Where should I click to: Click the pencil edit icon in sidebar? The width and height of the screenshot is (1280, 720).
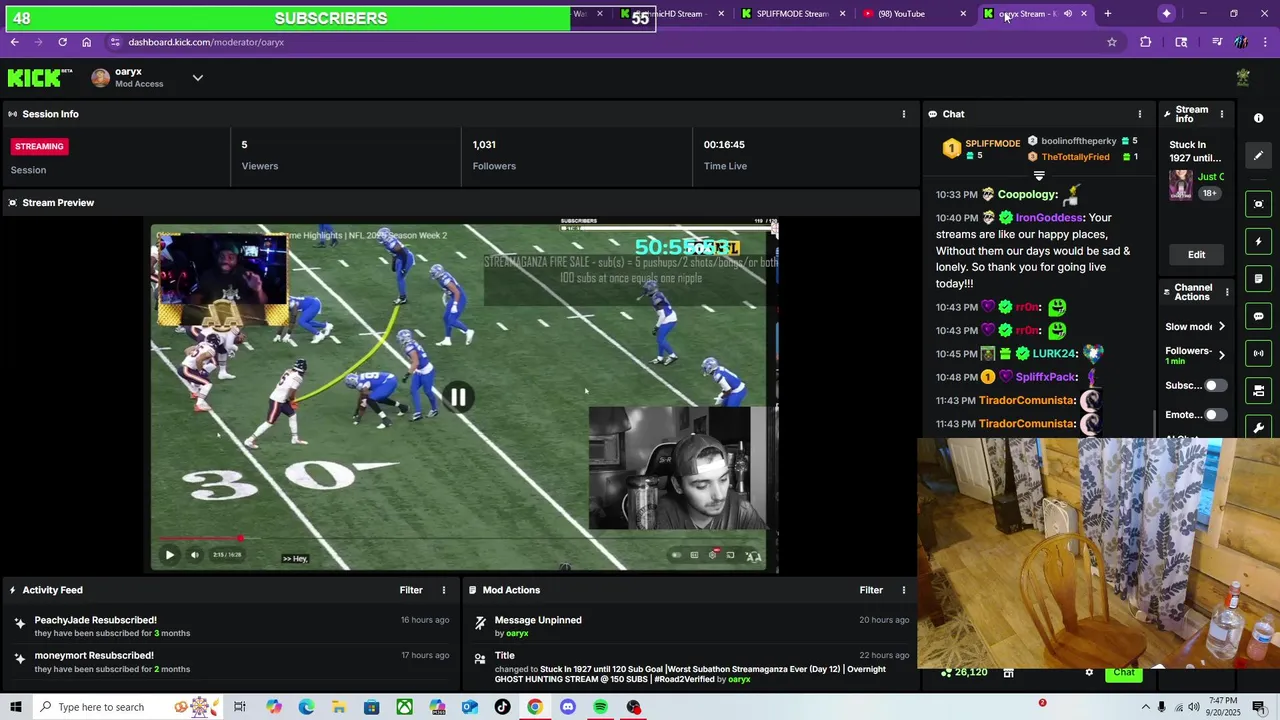click(1258, 155)
